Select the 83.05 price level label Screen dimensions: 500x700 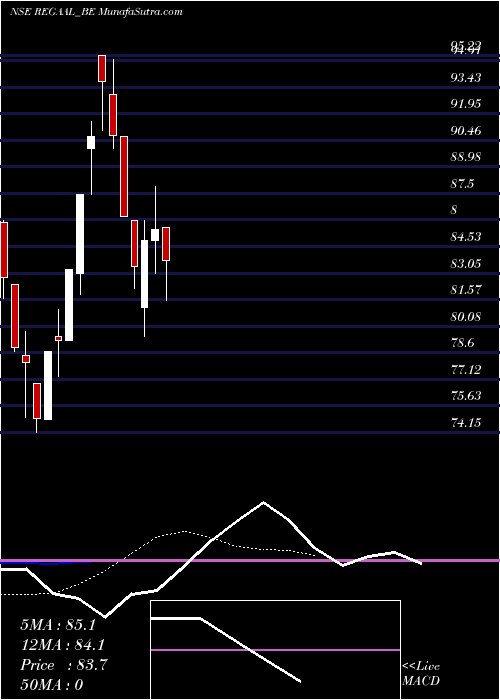pos(466,263)
